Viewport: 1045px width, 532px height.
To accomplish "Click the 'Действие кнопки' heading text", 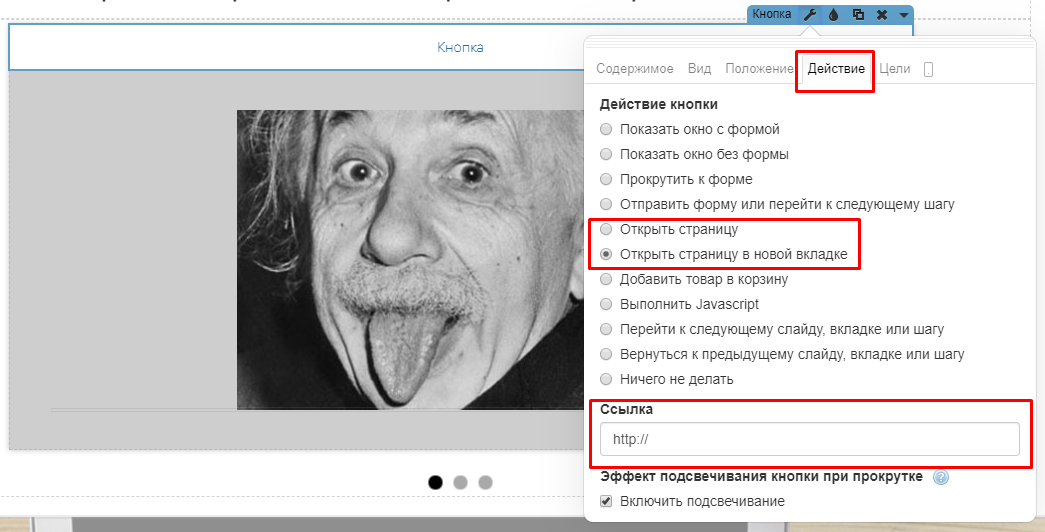I will pyautogui.click(x=658, y=104).
